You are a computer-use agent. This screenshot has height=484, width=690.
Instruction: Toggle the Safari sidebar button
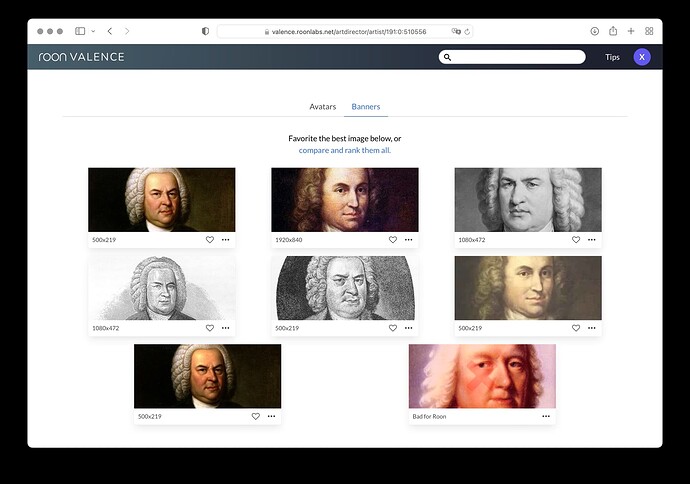tap(80, 31)
